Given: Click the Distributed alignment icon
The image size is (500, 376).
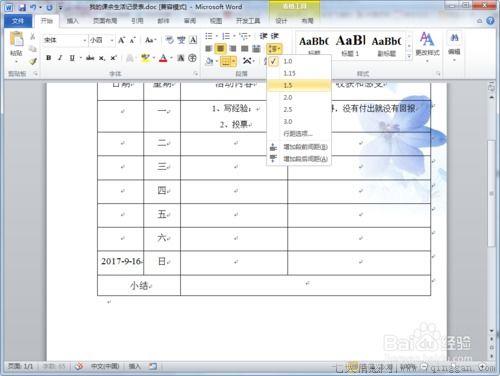Looking at the screenshot, I should pyautogui.click(x=256, y=49).
